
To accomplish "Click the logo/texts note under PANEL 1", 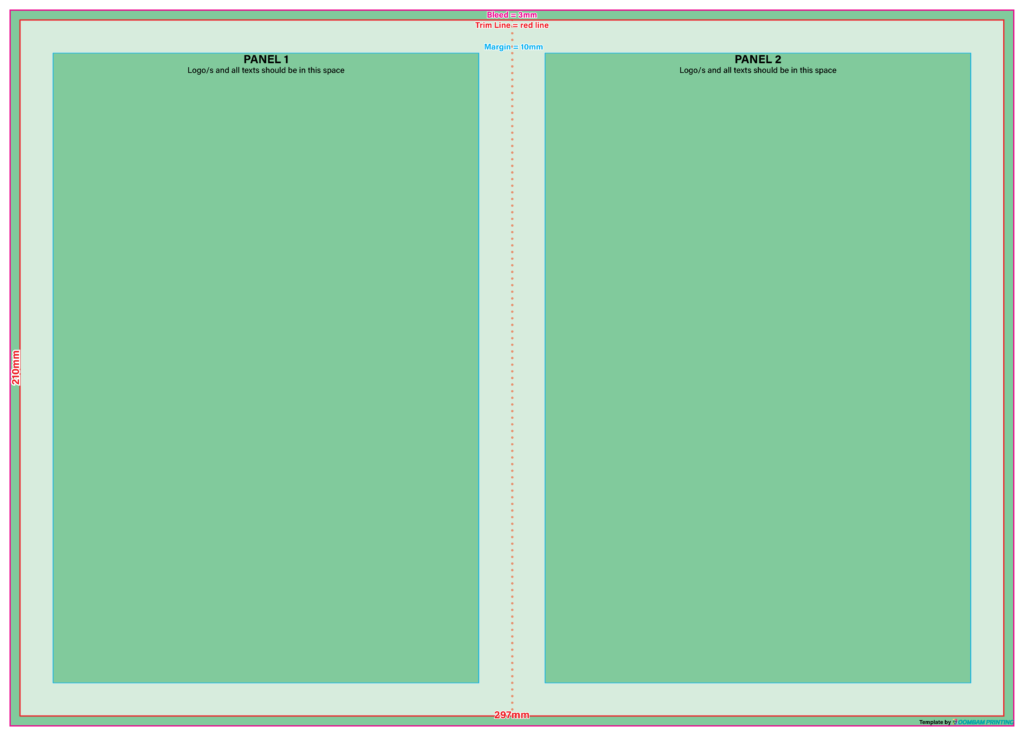I will click(x=266, y=71).
